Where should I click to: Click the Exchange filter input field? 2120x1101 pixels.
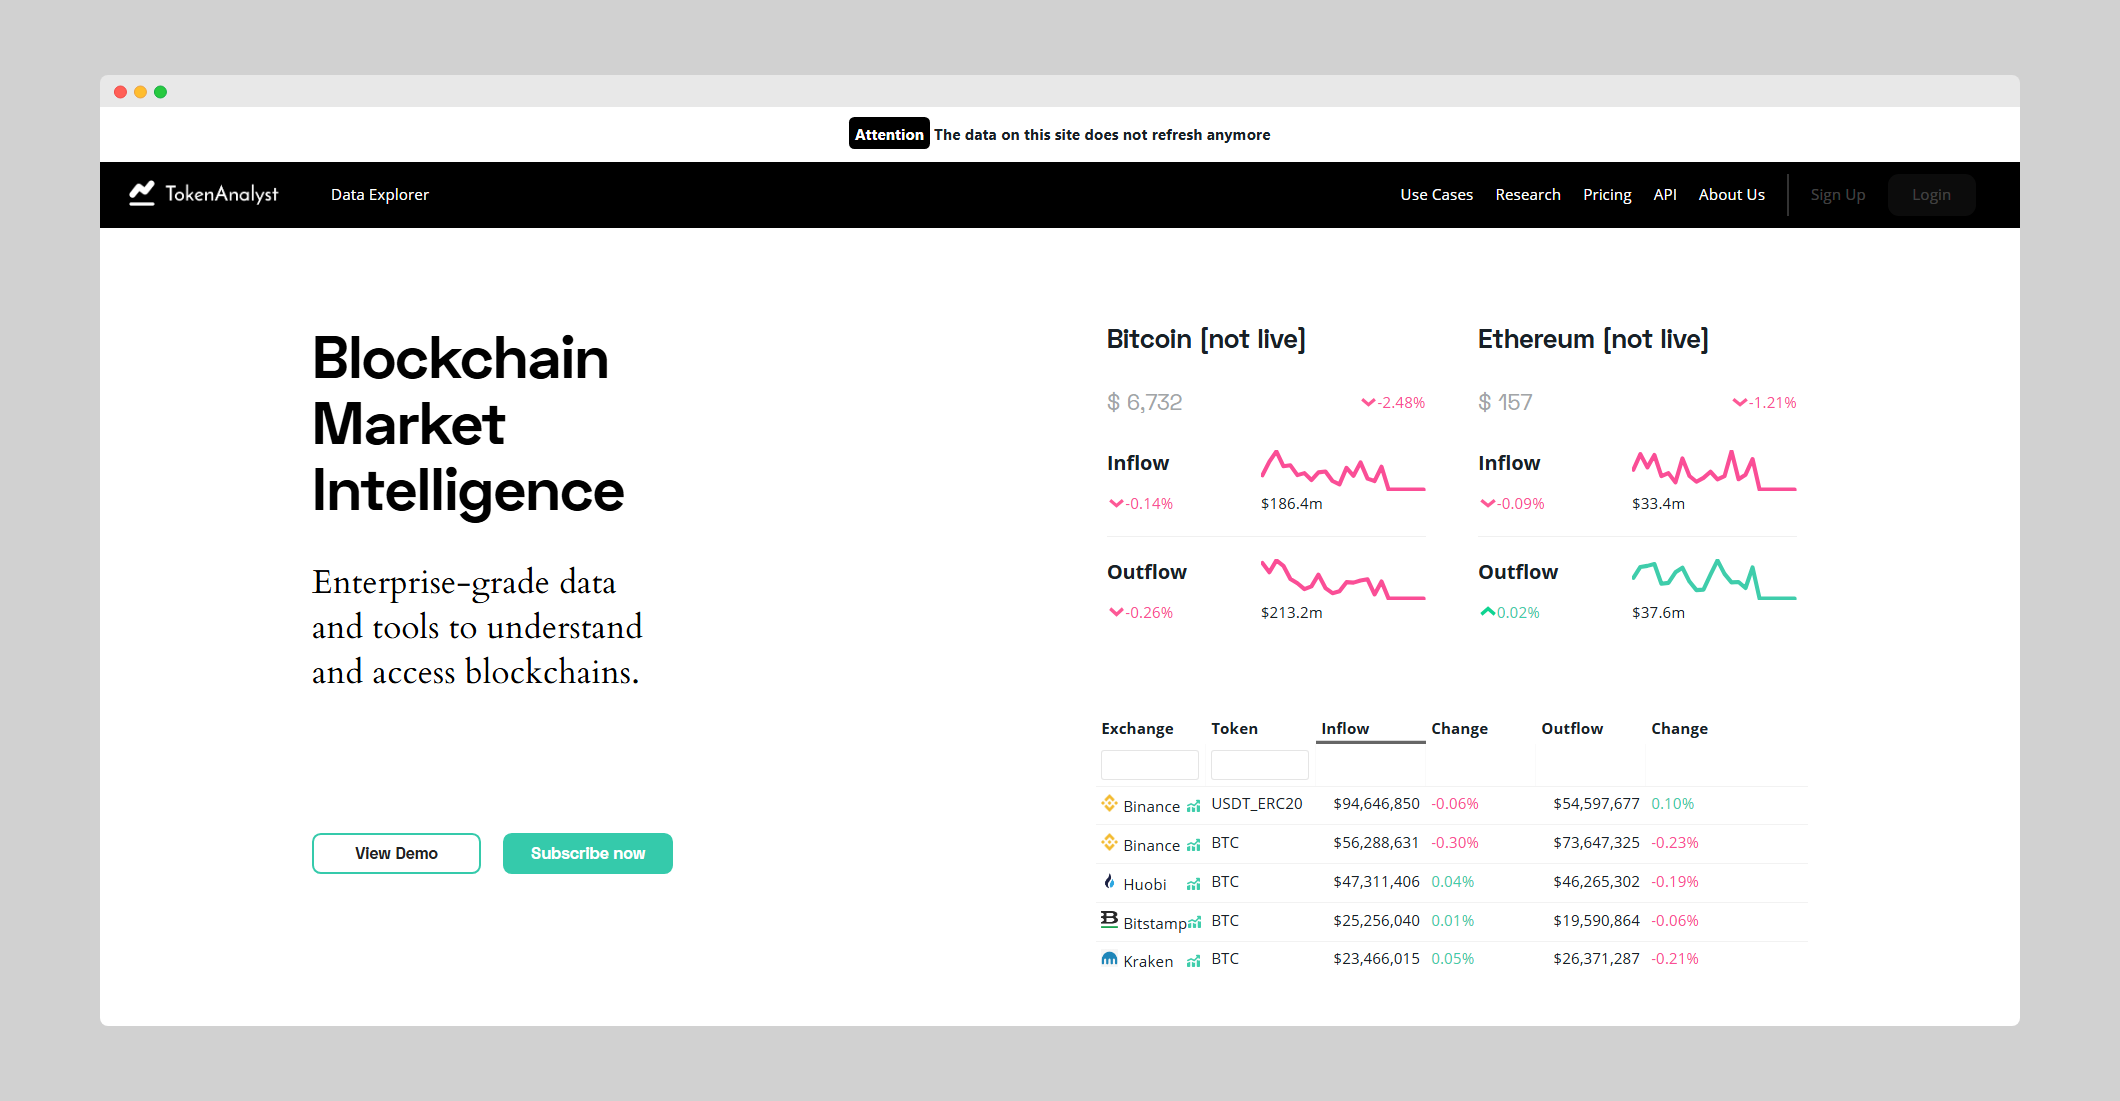pos(1149,765)
